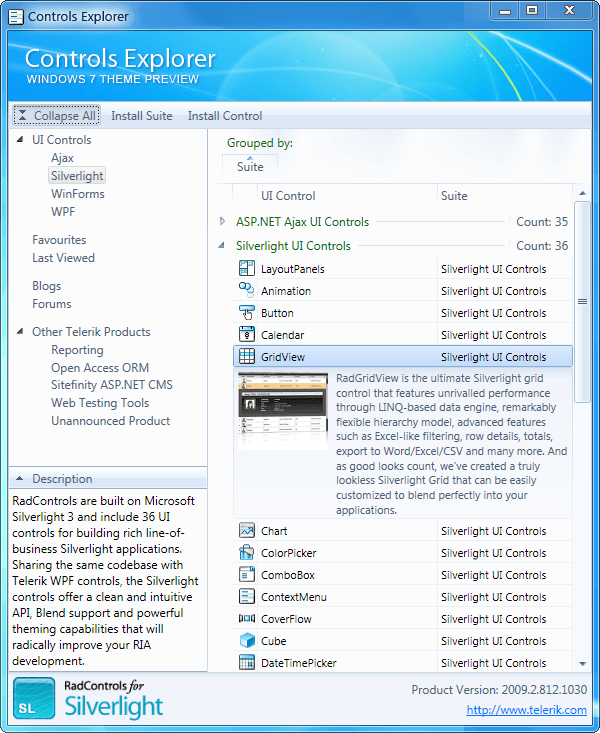Click the Product Version text
The width and height of the screenshot is (600, 733).
pos(499,690)
